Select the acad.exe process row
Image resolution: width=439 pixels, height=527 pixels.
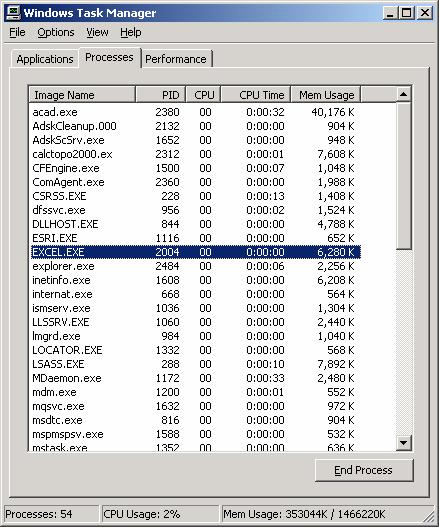click(196, 112)
